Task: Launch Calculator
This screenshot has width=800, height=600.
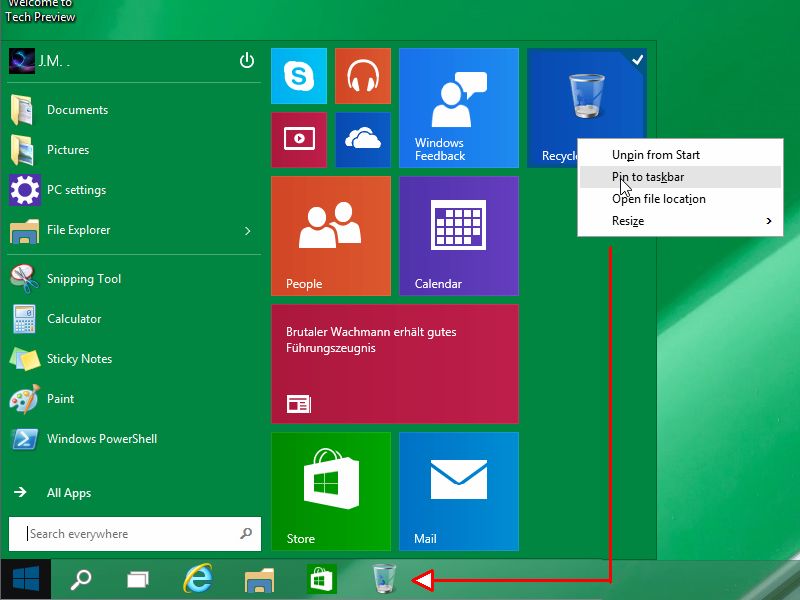Action: click(134, 319)
